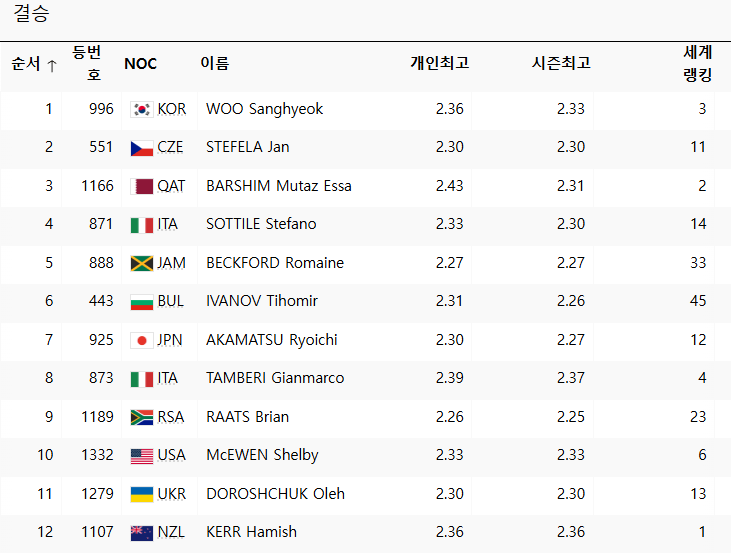Image resolution: width=731 pixels, height=553 pixels.
Task: Open athlete WOO Sanghyeok
Action: [264, 109]
